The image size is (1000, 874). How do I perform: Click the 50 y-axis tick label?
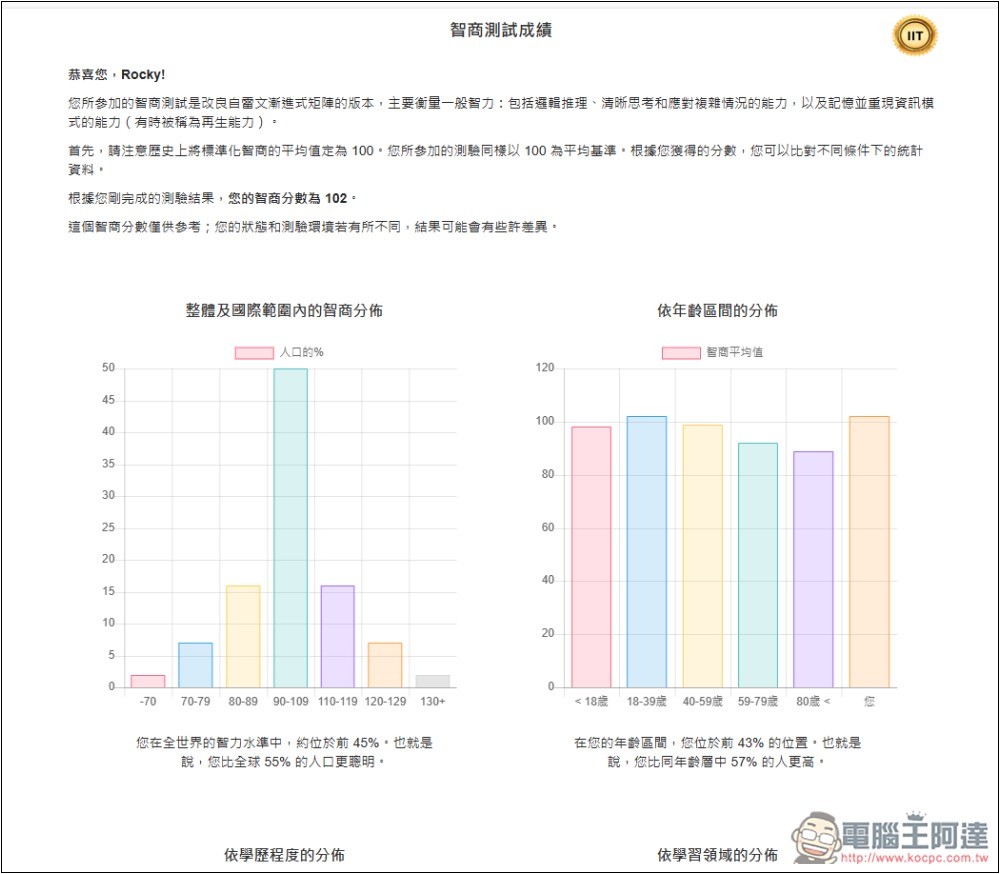coord(108,368)
